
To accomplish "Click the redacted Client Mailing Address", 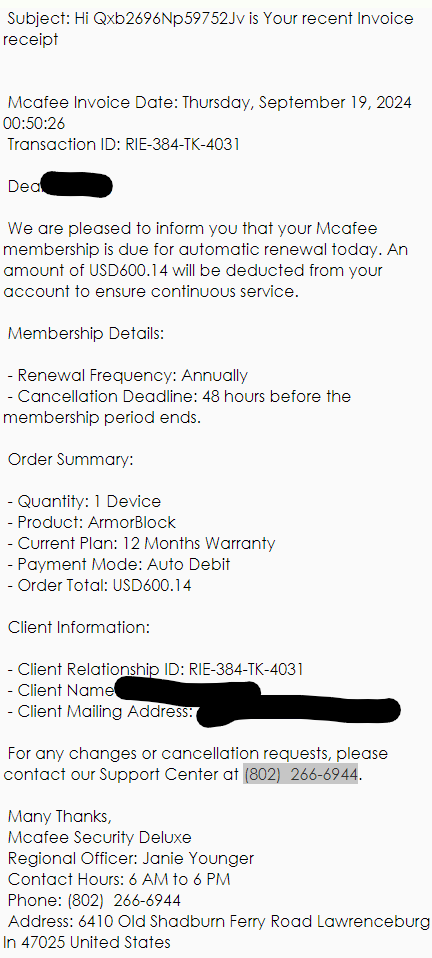I will 298,712.
